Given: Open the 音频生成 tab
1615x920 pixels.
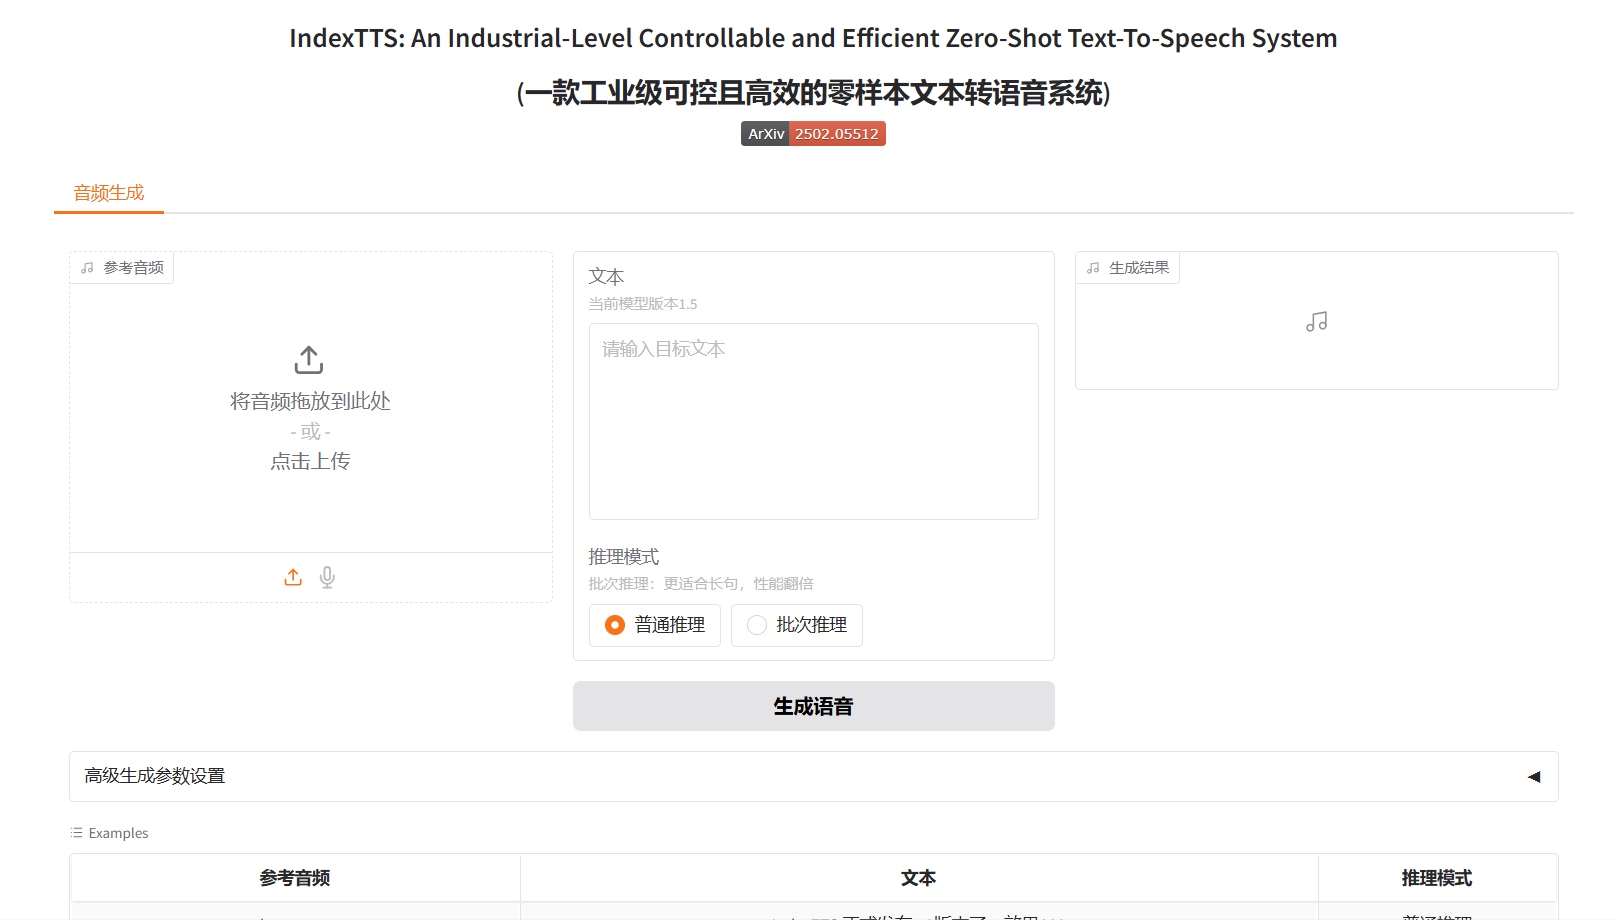Looking at the screenshot, I should point(109,193).
